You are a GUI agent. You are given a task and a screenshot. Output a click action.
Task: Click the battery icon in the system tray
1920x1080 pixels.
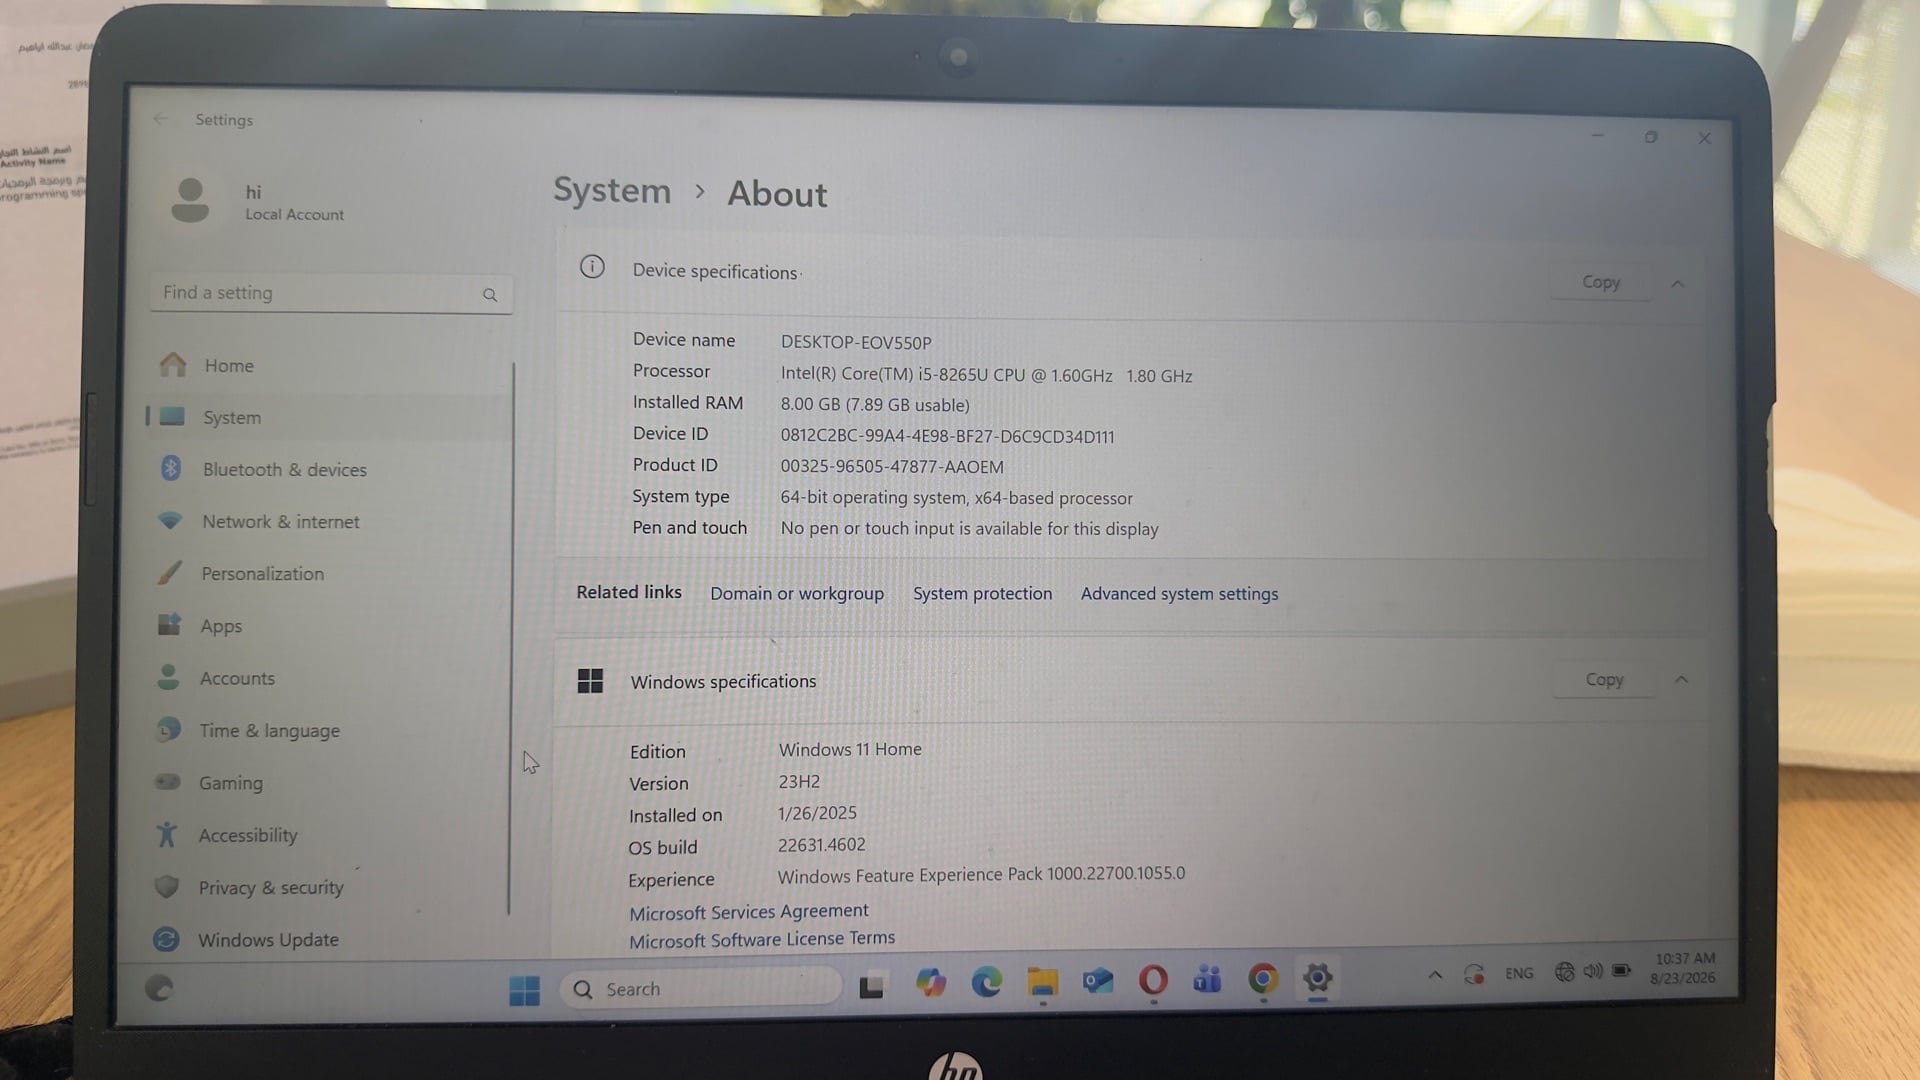[1622, 970]
